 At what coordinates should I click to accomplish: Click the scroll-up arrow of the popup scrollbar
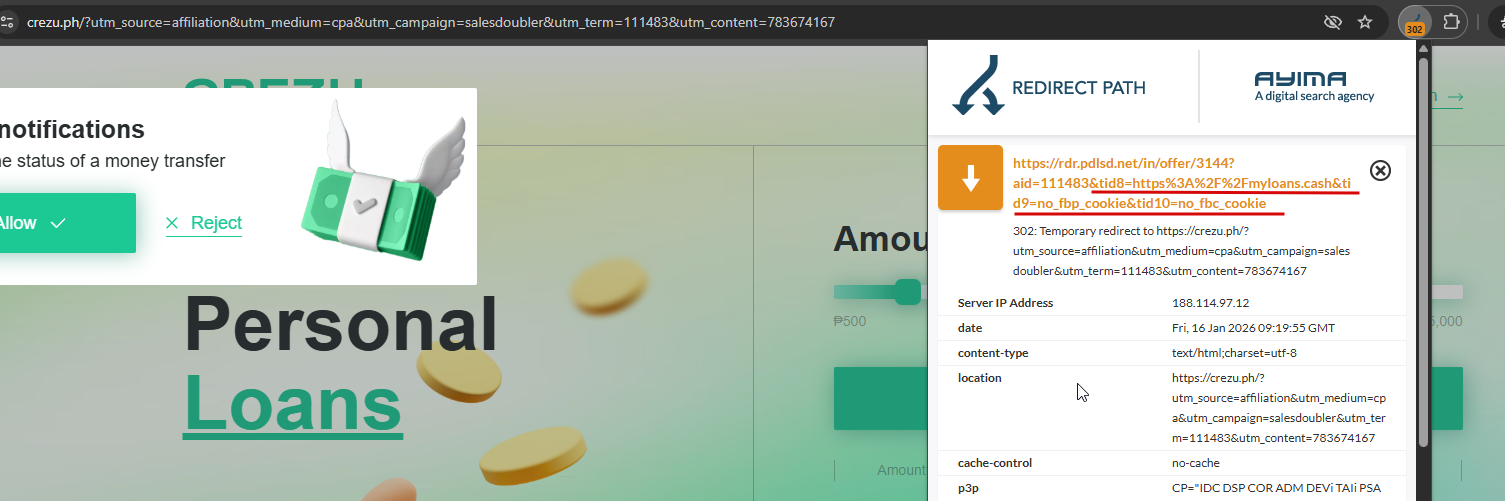[1422, 48]
